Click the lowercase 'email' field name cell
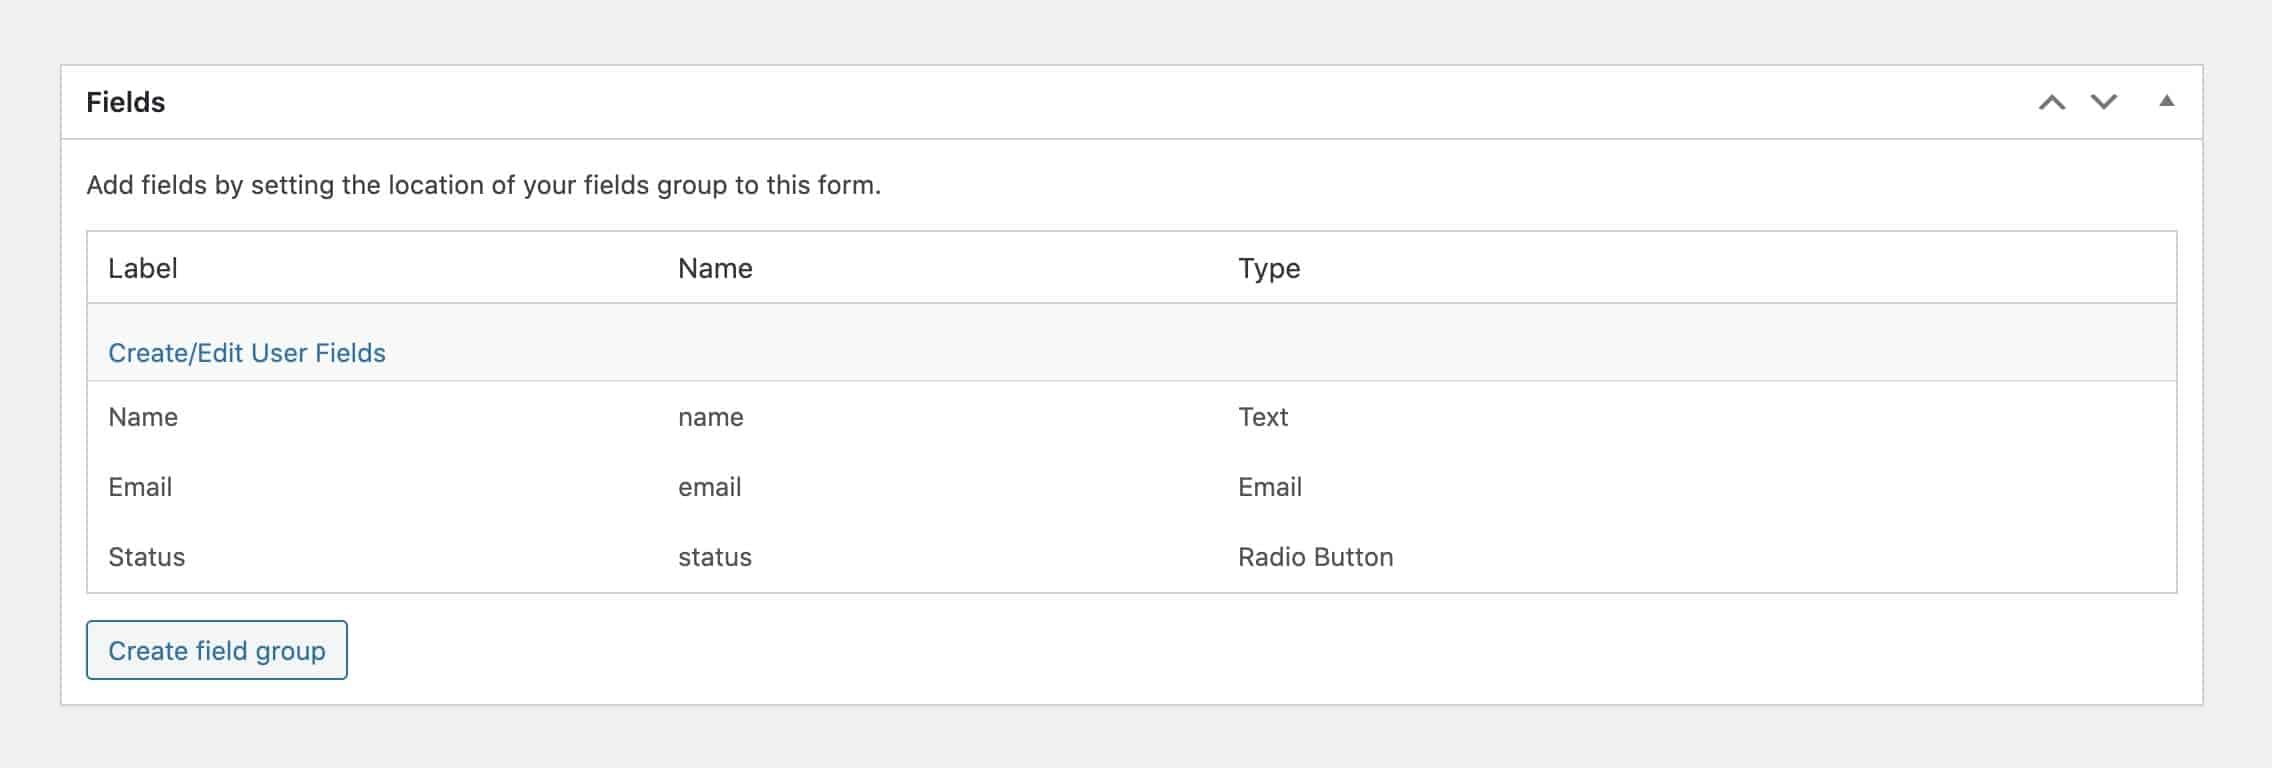The image size is (2272, 768). pyautogui.click(x=709, y=487)
